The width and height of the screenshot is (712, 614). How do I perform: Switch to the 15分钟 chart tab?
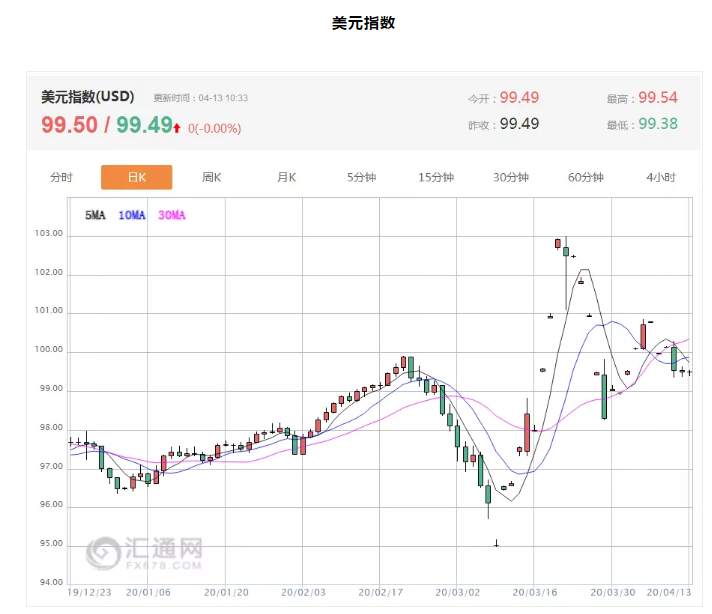pos(436,178)
